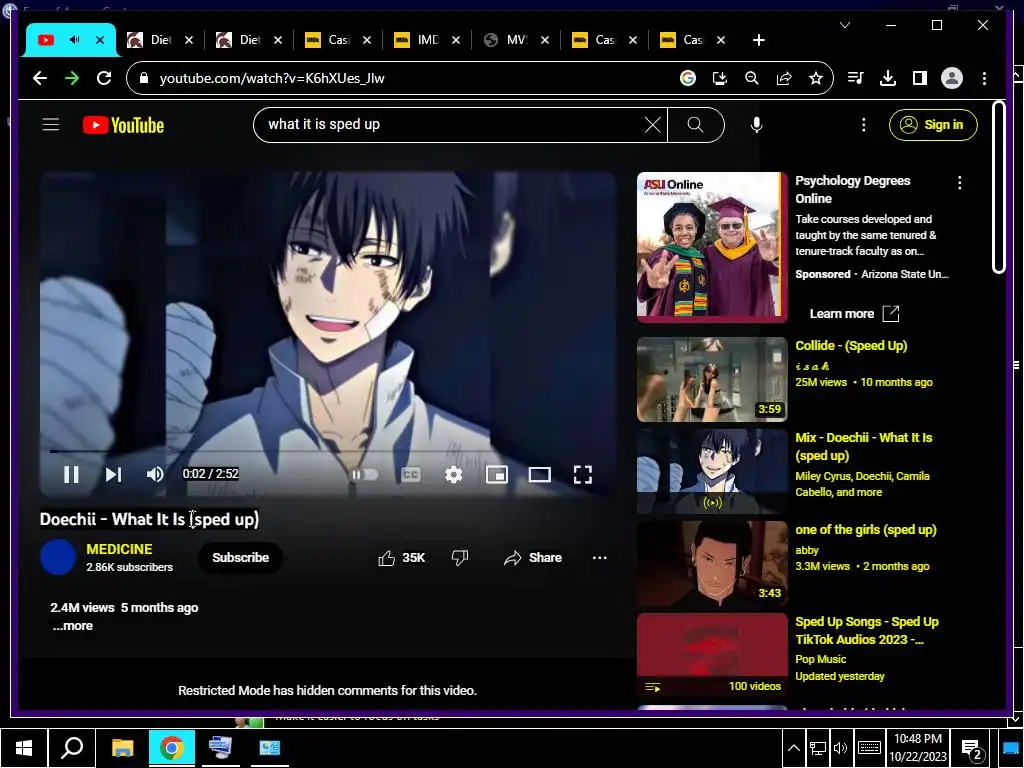Bookmark this page with star

(816, 78)
